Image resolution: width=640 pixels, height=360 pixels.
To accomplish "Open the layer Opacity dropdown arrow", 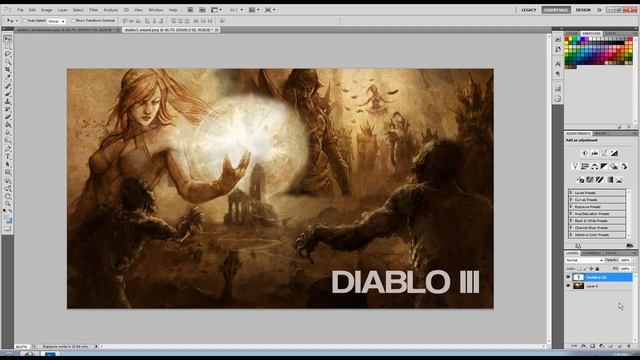I will click(633, 260).
